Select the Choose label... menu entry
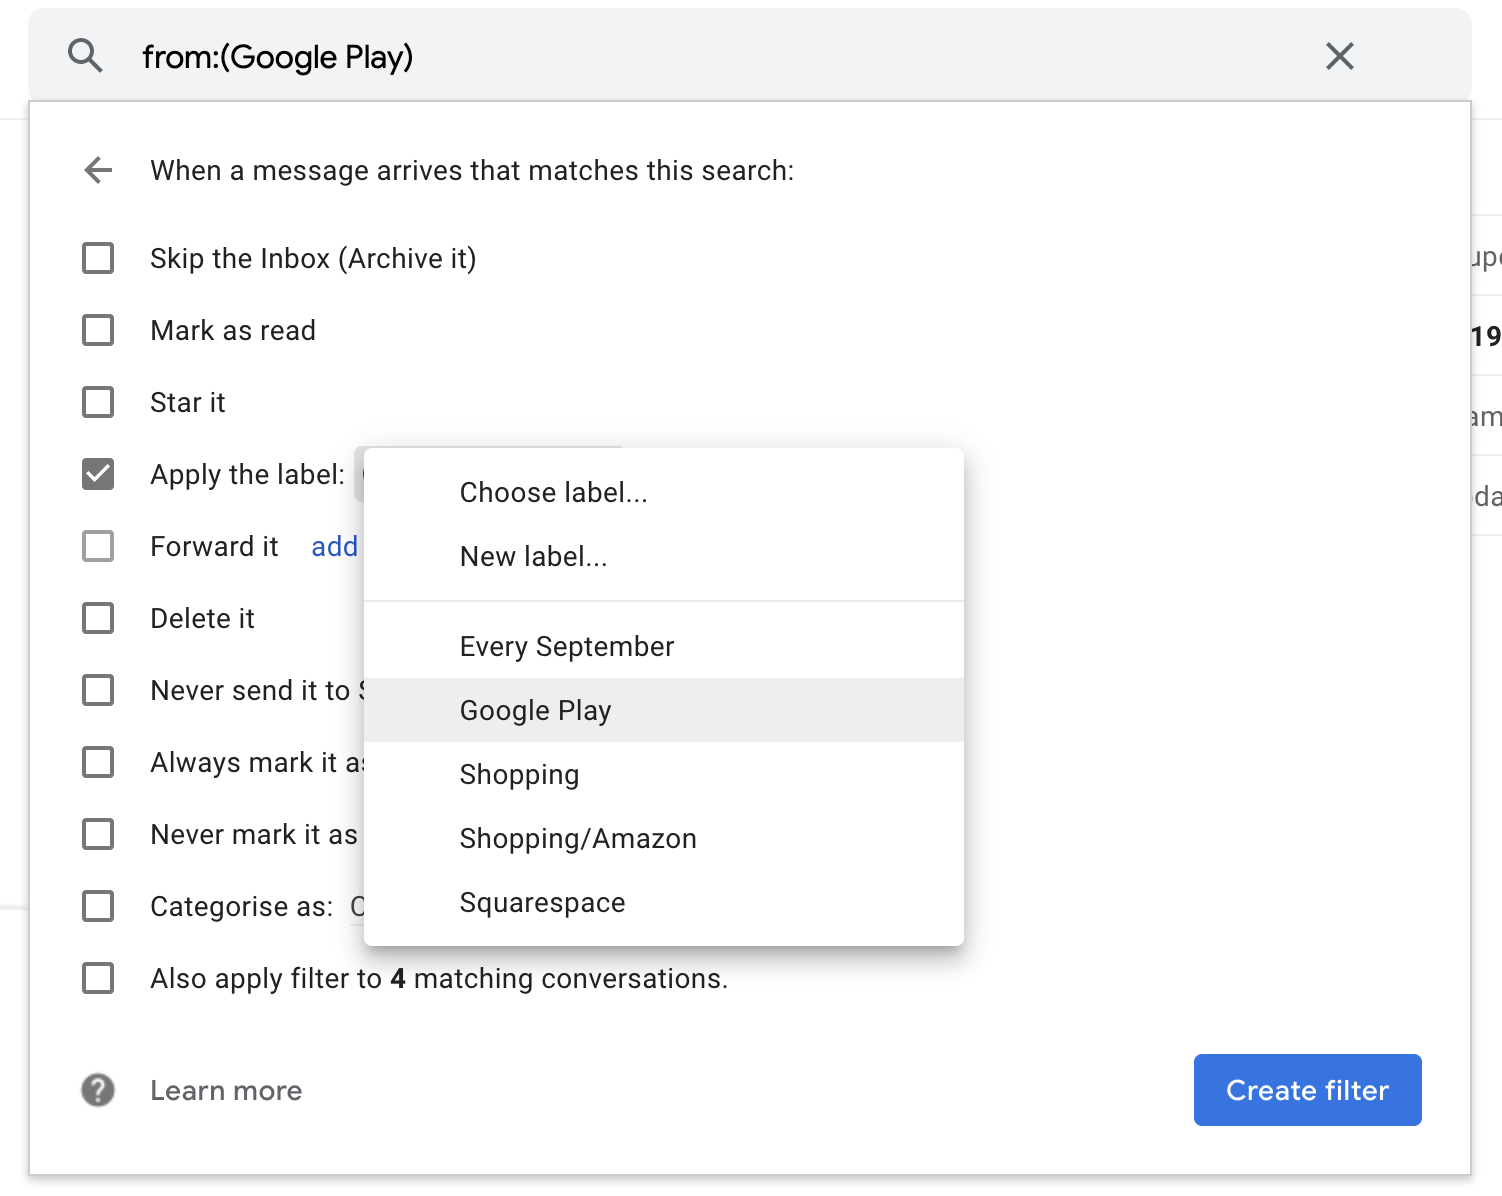This screenshot has height=1196, width=1502. 664,492
